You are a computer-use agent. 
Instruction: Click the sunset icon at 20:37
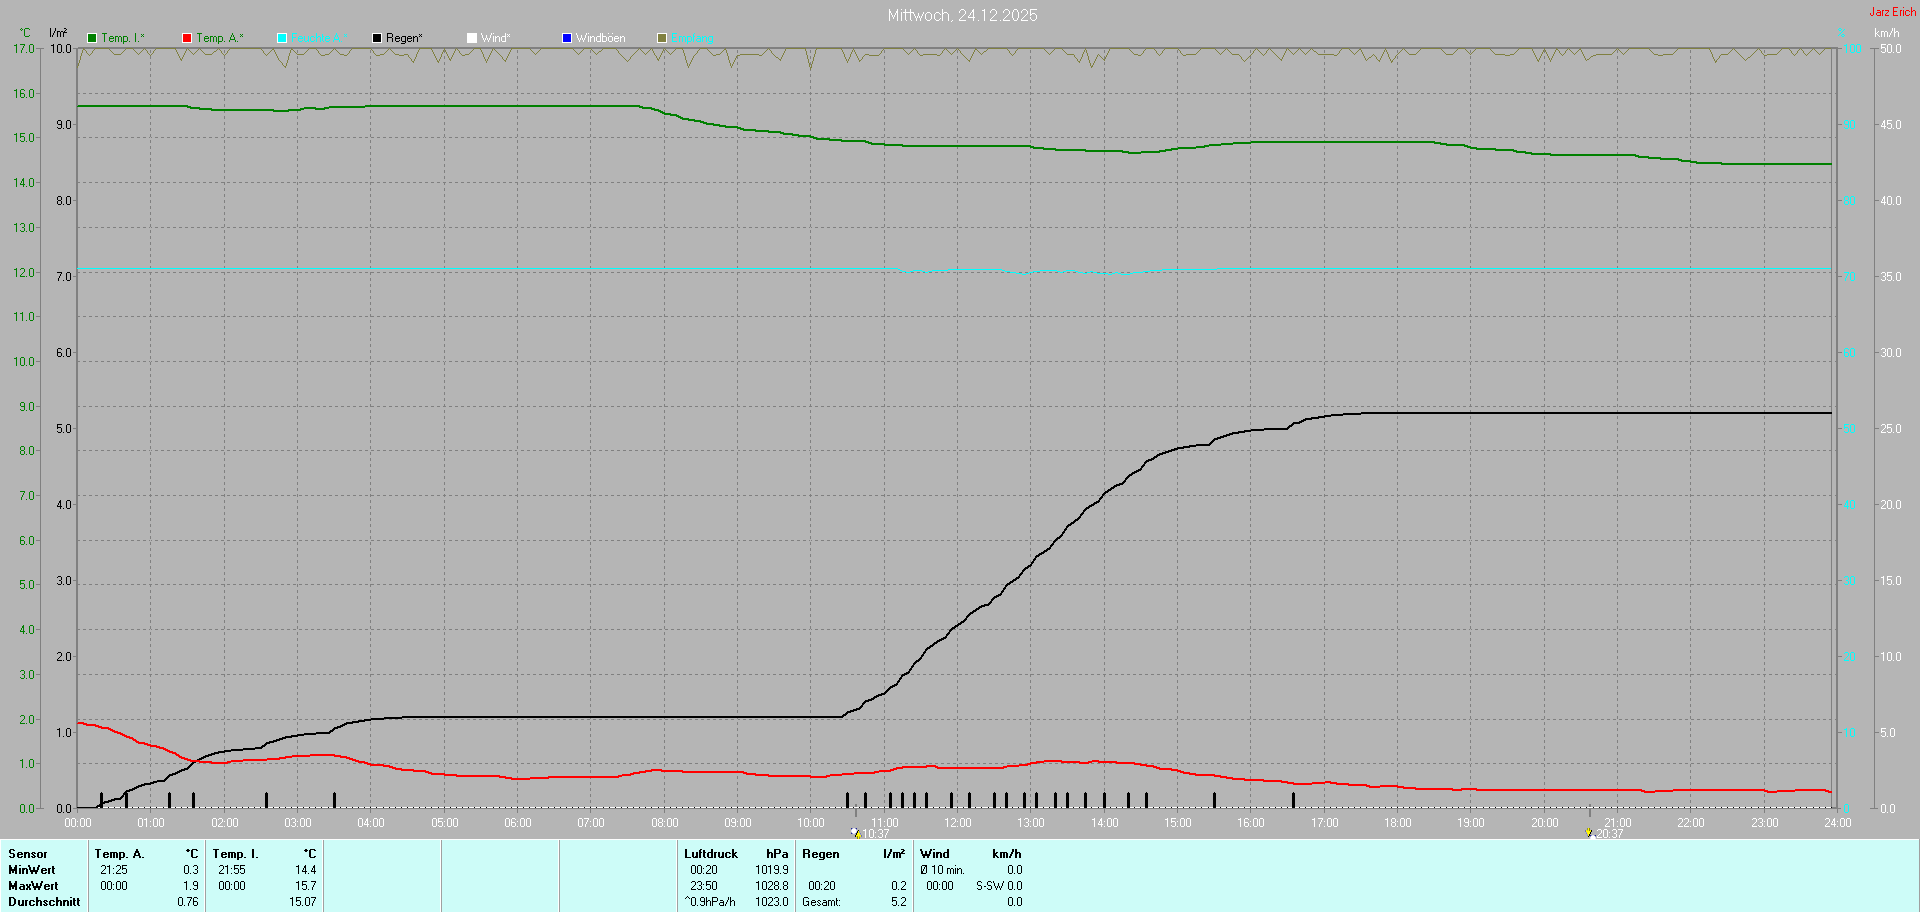click(1589, 832)
